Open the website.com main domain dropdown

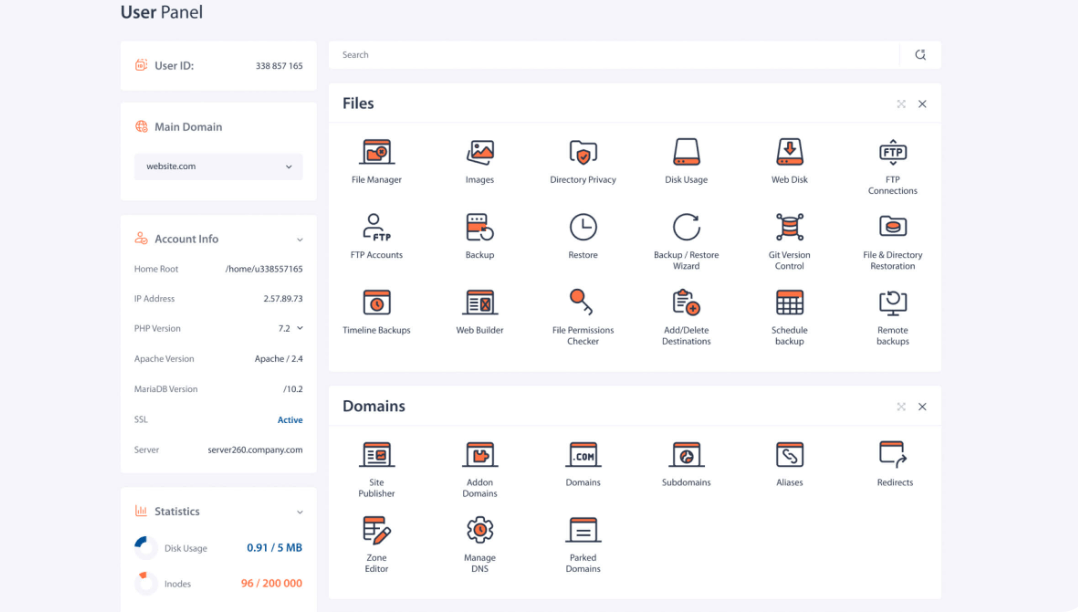tap(218, 167)
